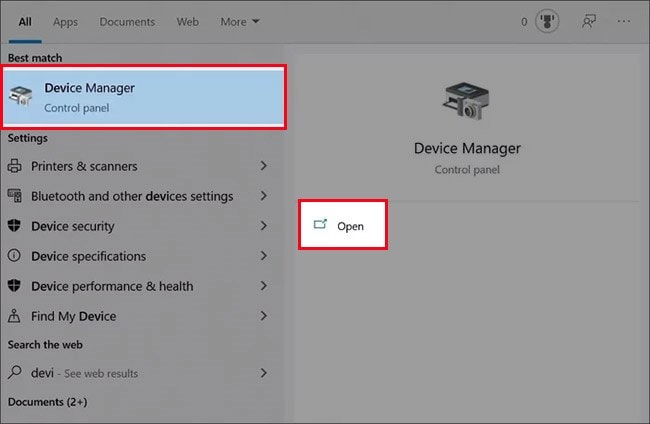Click the web search magnifier icon

tap(15, 373)
